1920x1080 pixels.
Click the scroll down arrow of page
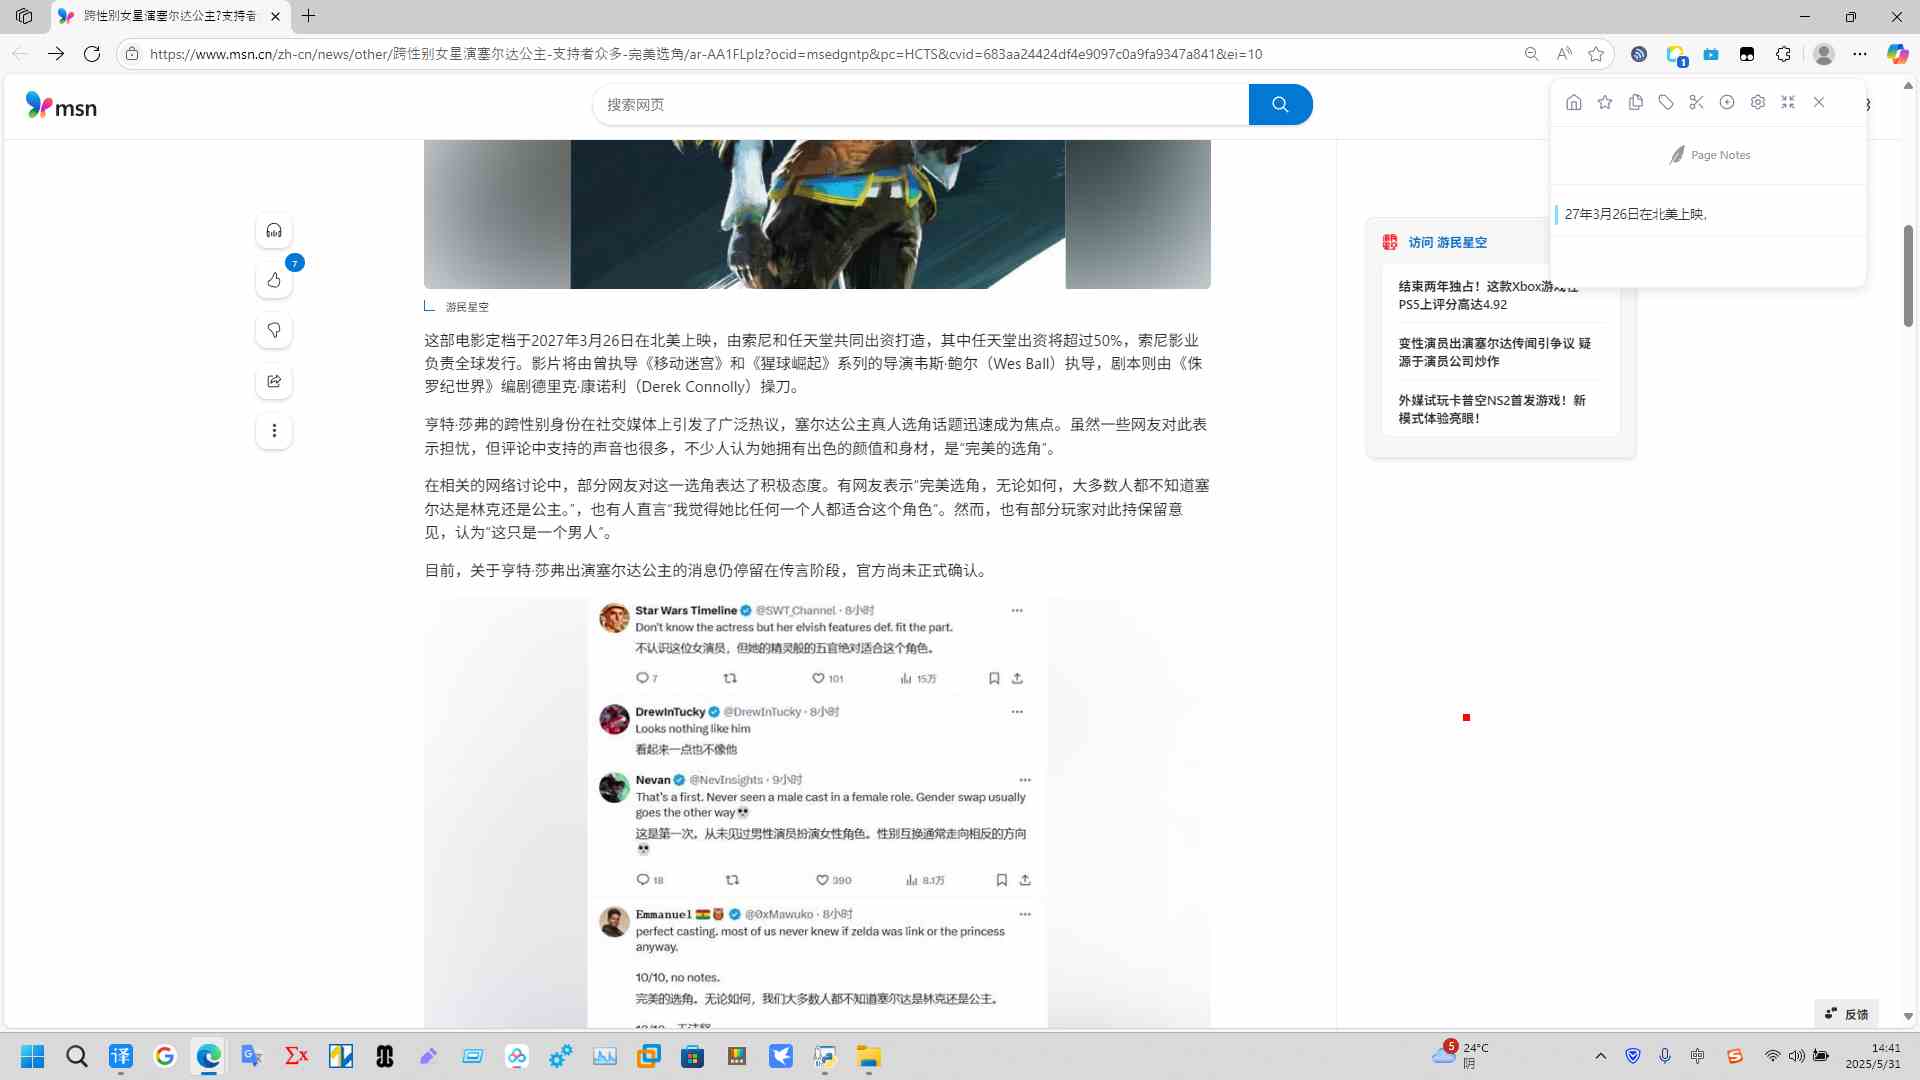point(1908,1016)
